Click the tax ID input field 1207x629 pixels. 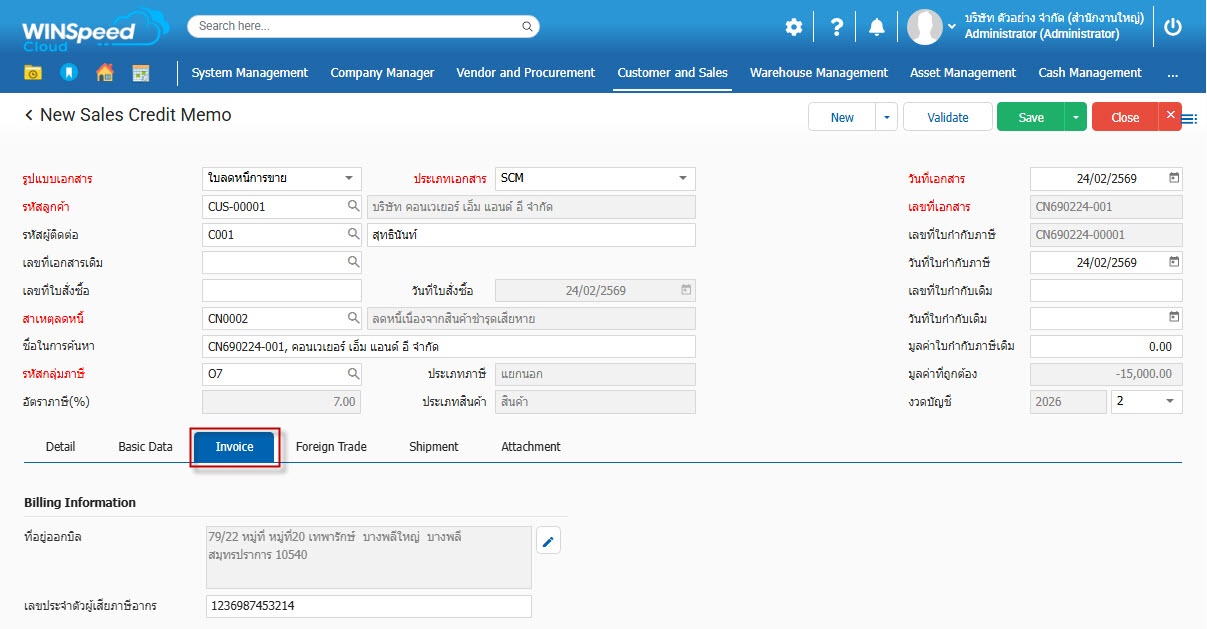click(x=368, y=606)
